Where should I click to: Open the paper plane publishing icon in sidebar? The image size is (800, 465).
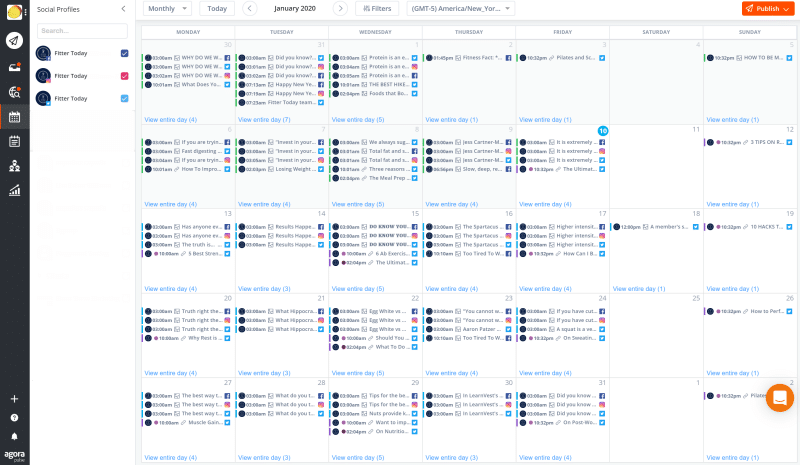tap(14, 41)
